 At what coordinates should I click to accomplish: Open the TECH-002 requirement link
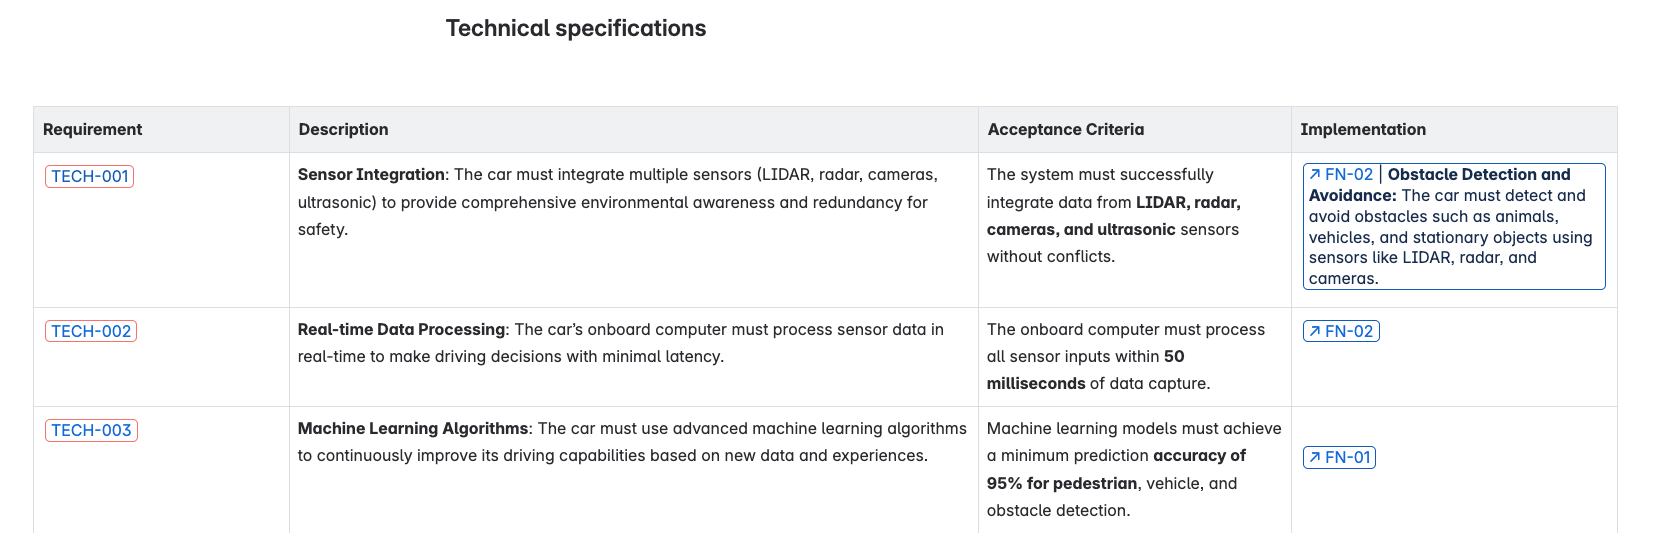[91, 331]
